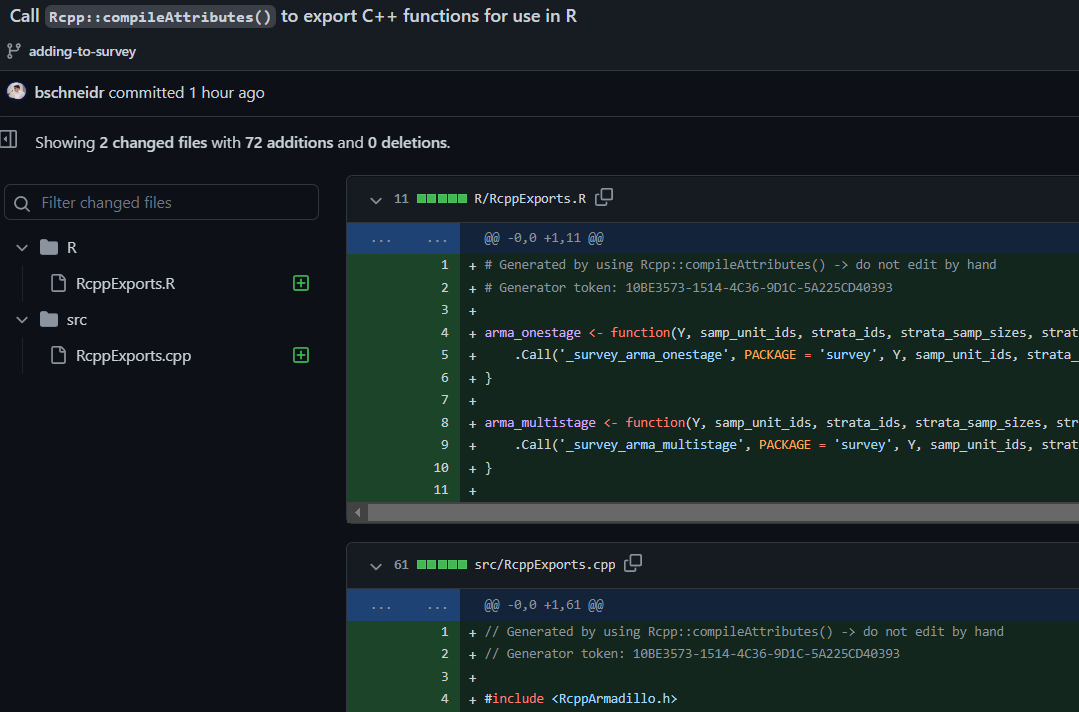Click the added-file badge next to RcppExports.cpp
1079x712 pixels.
pos(301,355)
